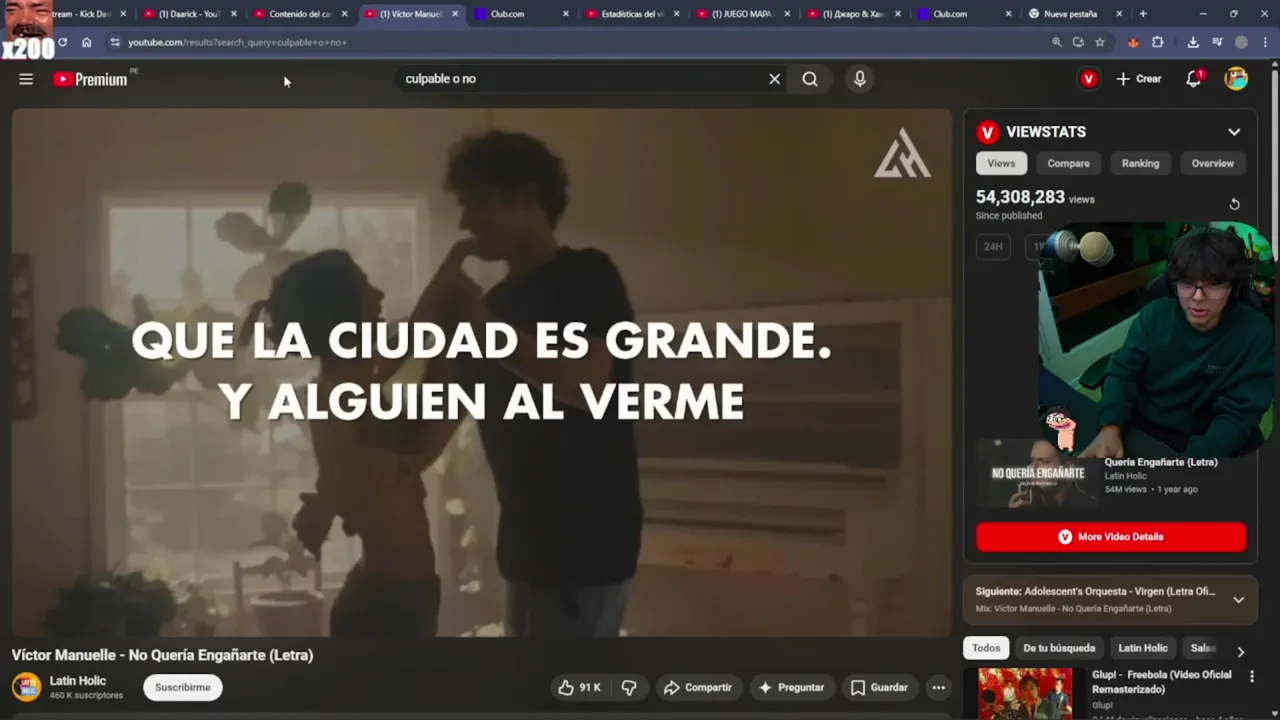Screen dimensions: 1280x720
Task: Start voice search with the microphone
Action: pyautogui.click(x=860, y=79)
